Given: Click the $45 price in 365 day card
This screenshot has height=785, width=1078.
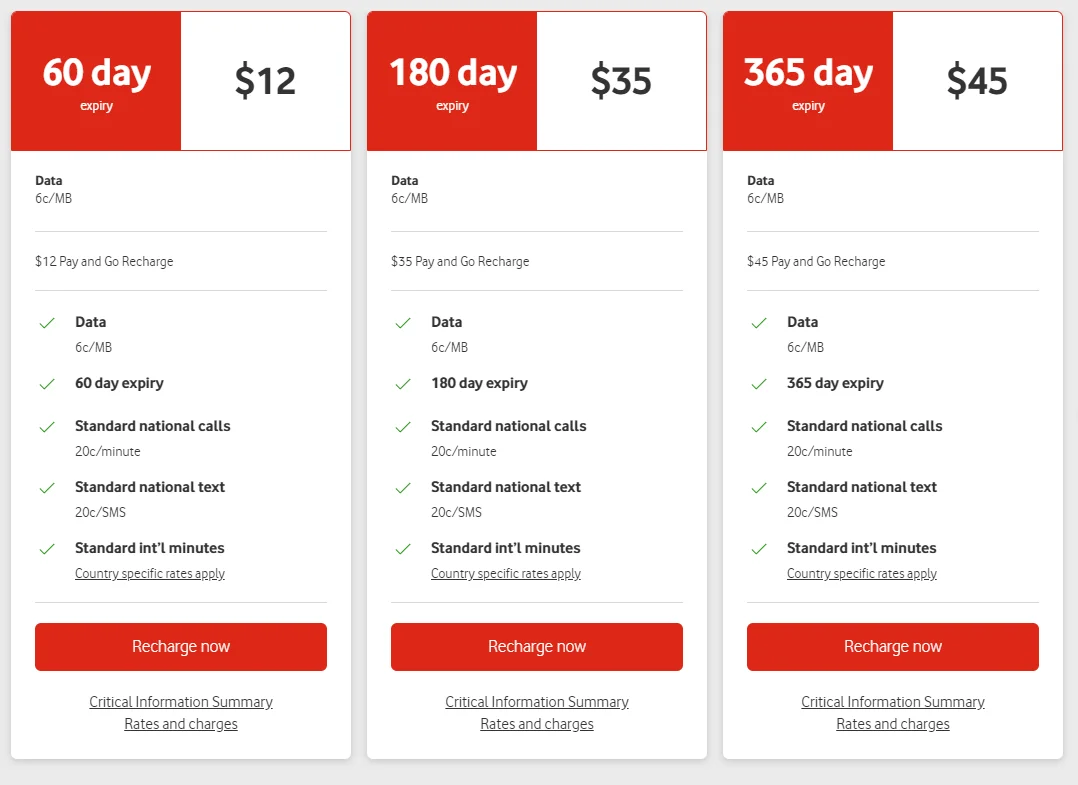Looking at the screenshot, I should pos(977,81).
